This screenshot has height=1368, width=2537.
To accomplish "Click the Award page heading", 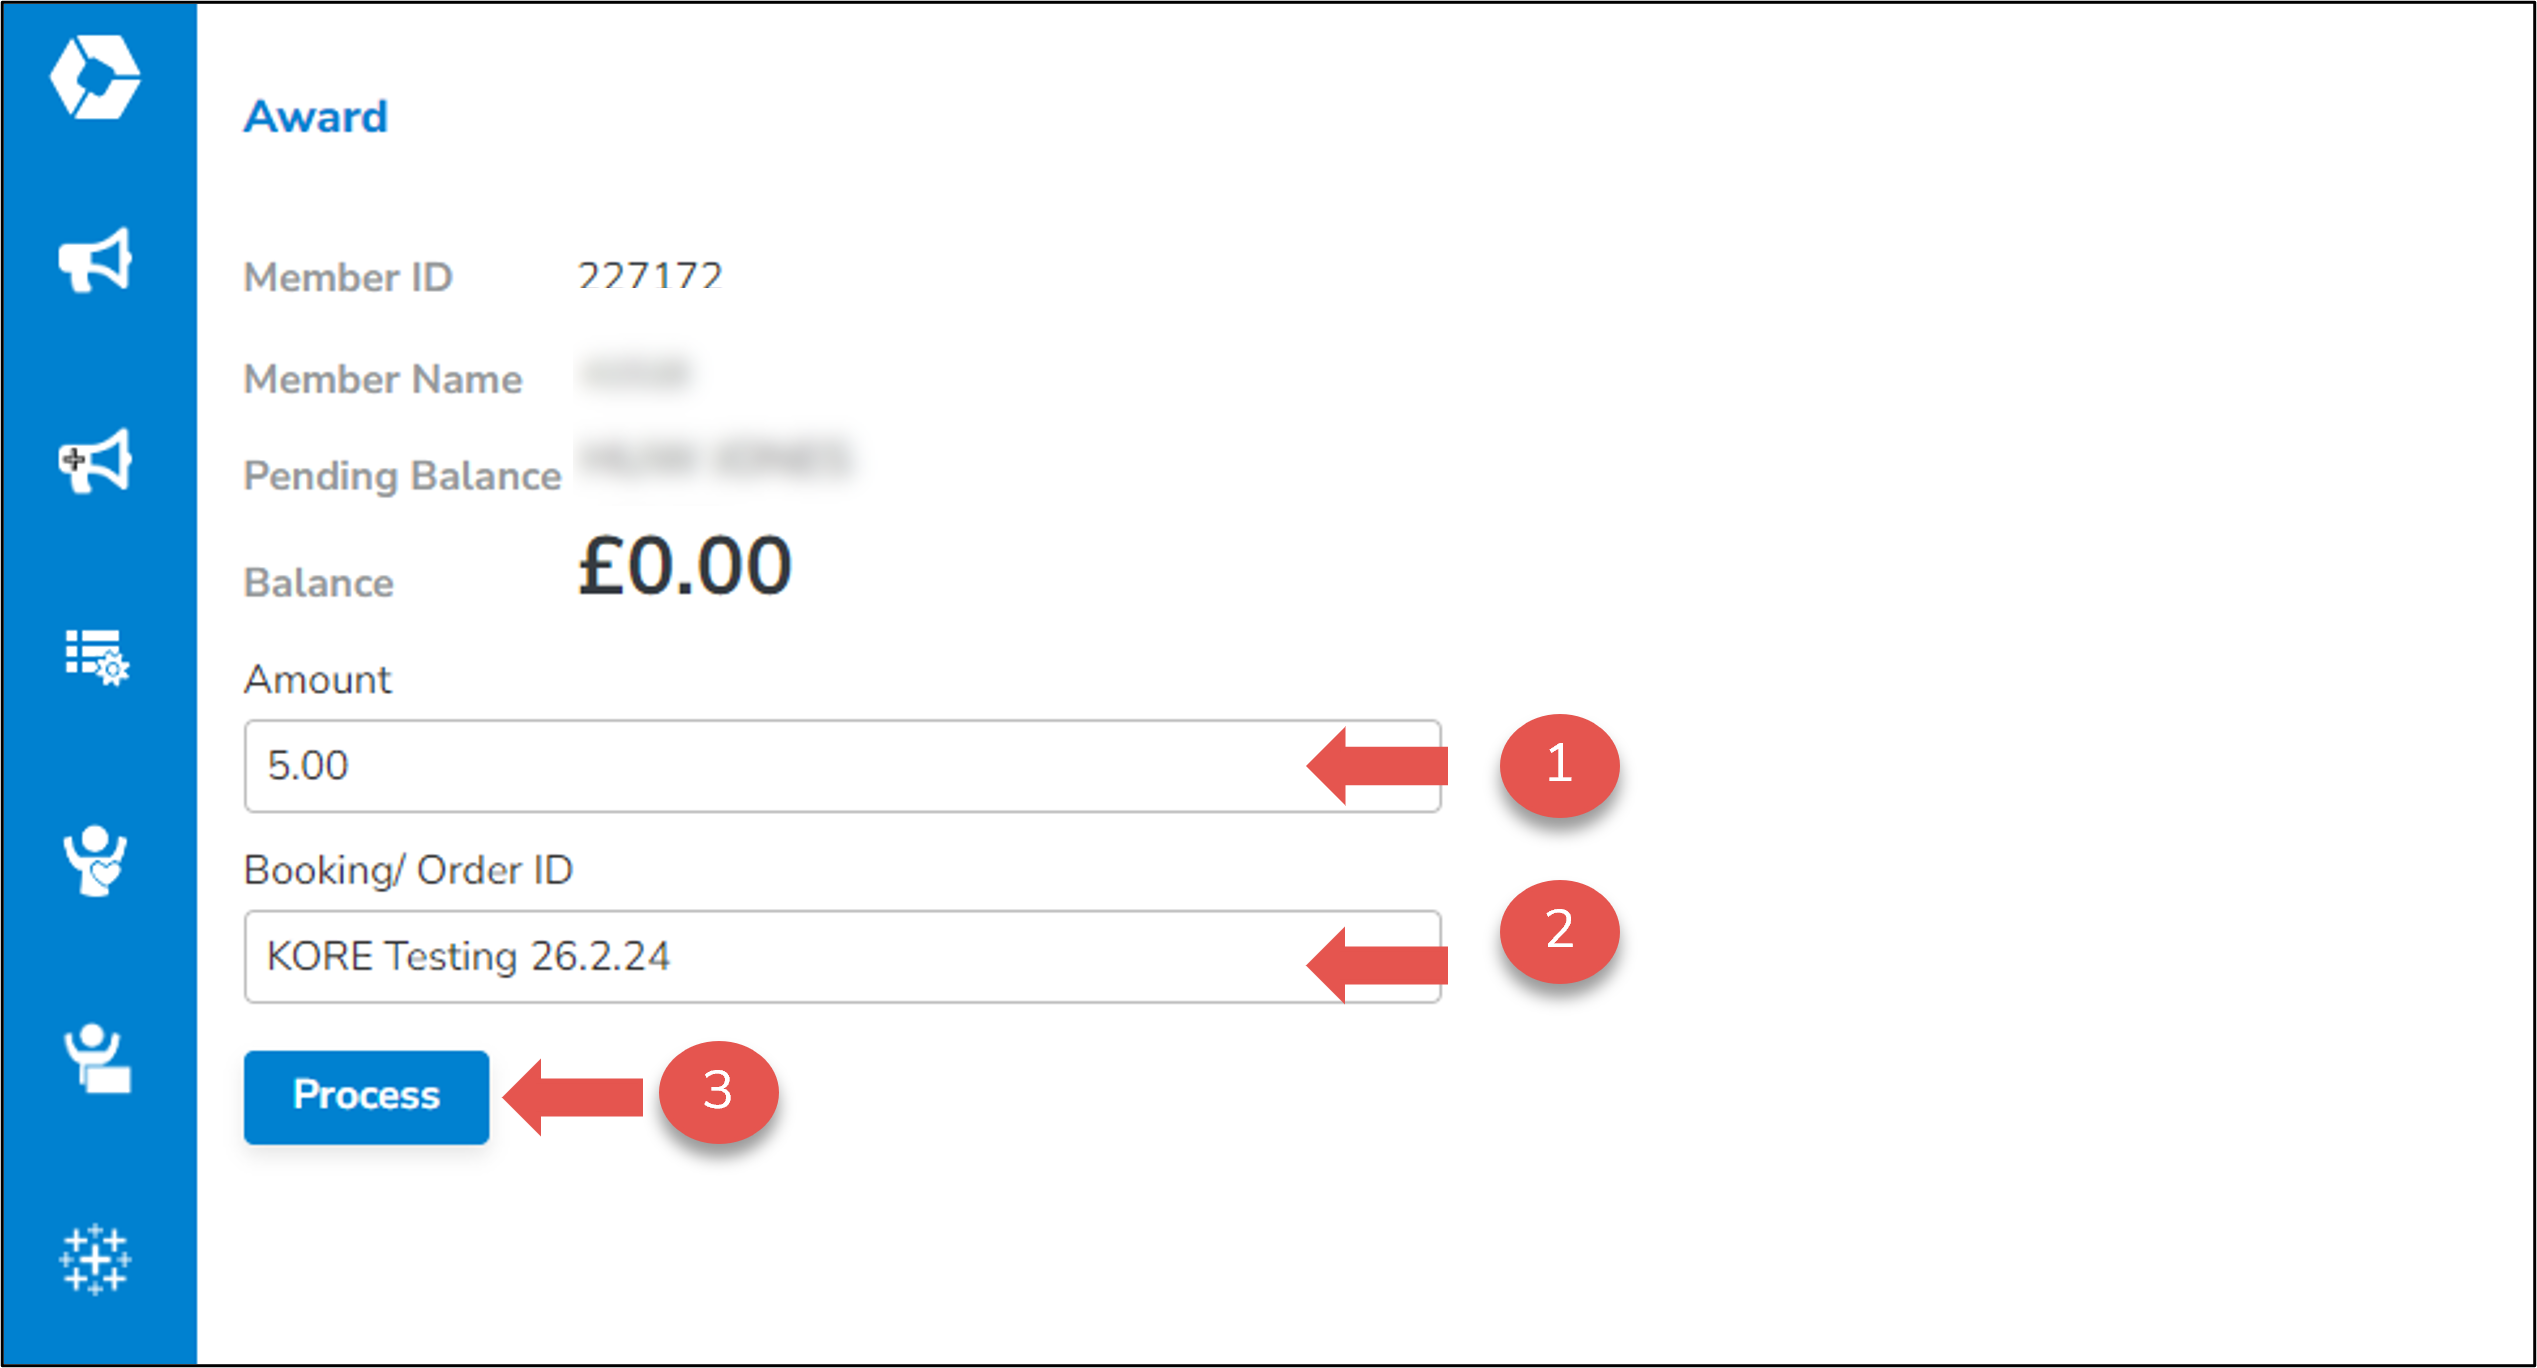I will click(316, 117).
